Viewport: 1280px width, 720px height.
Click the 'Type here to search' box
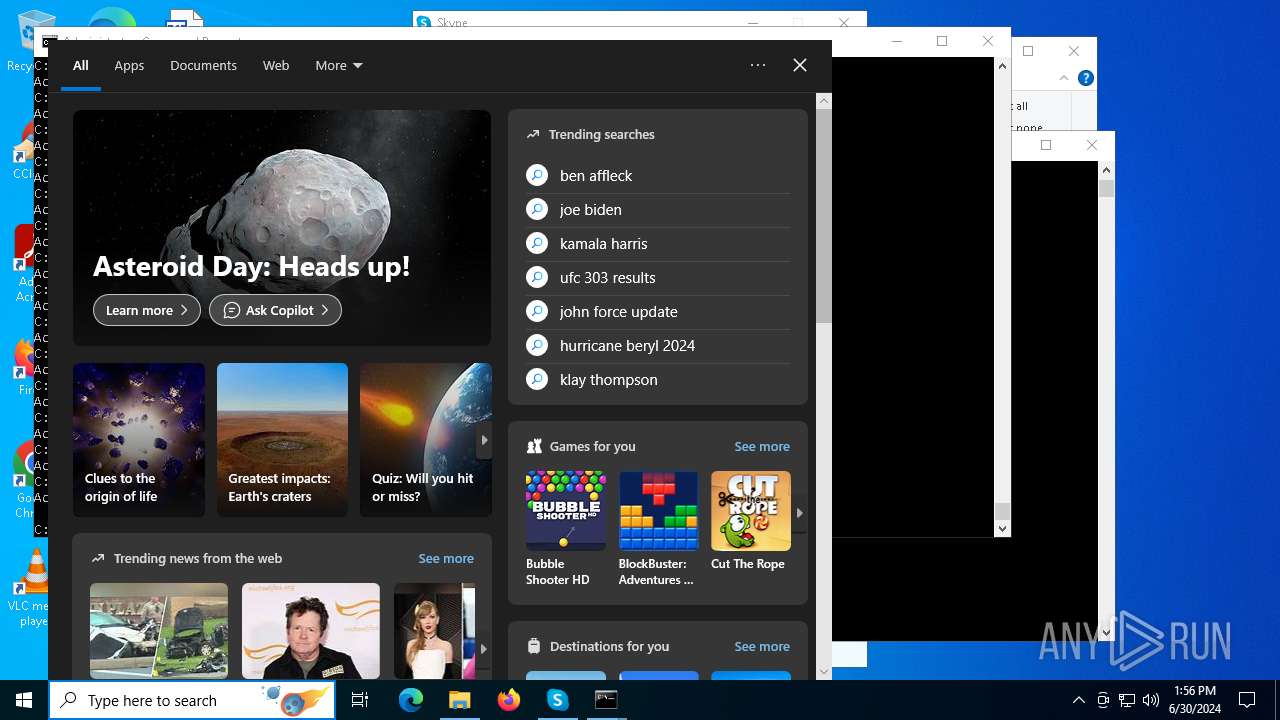coord(192,700)
